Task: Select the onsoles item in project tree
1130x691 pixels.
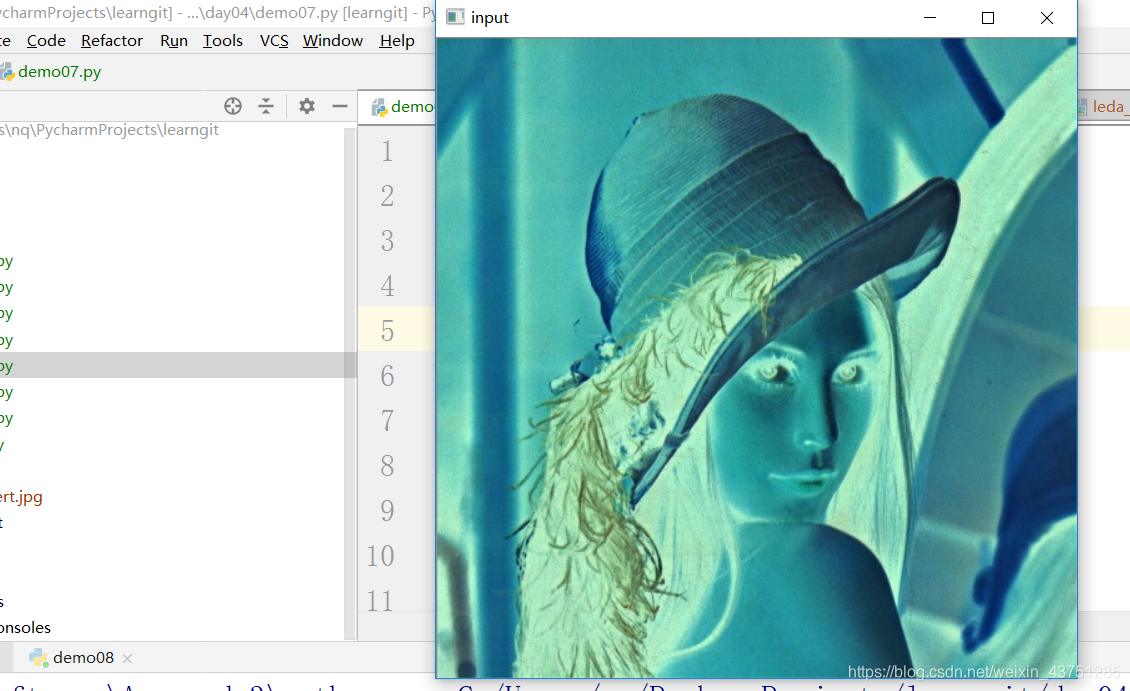Action: click(x=25, y=628)
